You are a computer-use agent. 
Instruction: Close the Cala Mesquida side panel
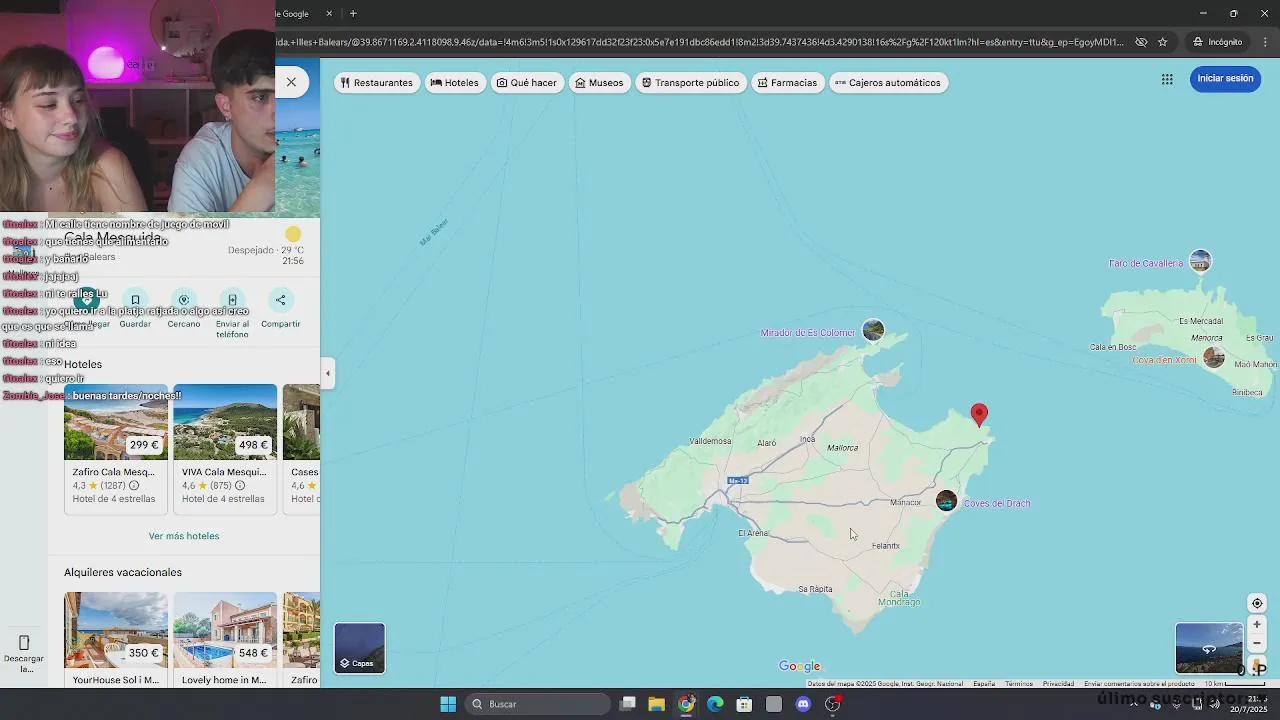(x=291, y=82)
